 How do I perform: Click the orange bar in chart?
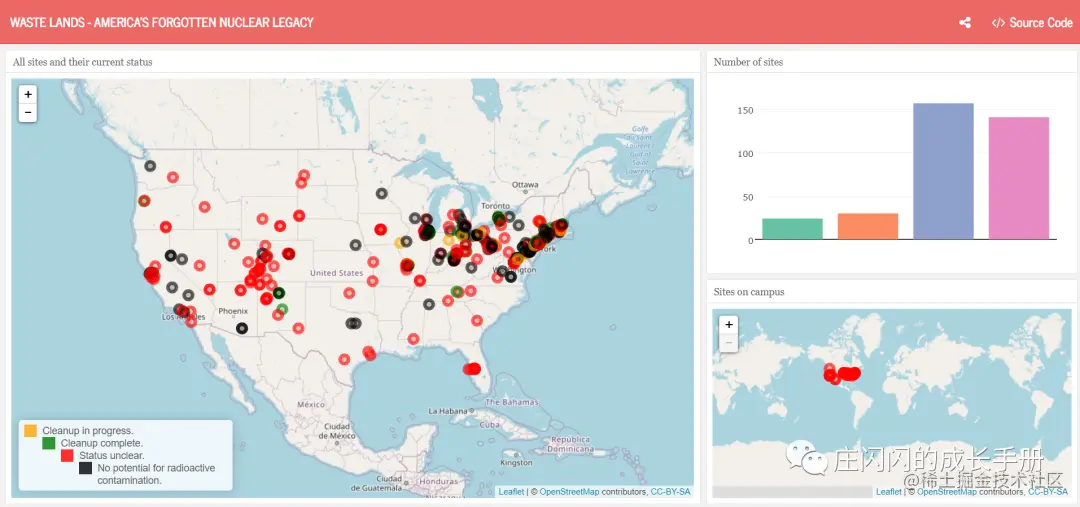[868, 226]
